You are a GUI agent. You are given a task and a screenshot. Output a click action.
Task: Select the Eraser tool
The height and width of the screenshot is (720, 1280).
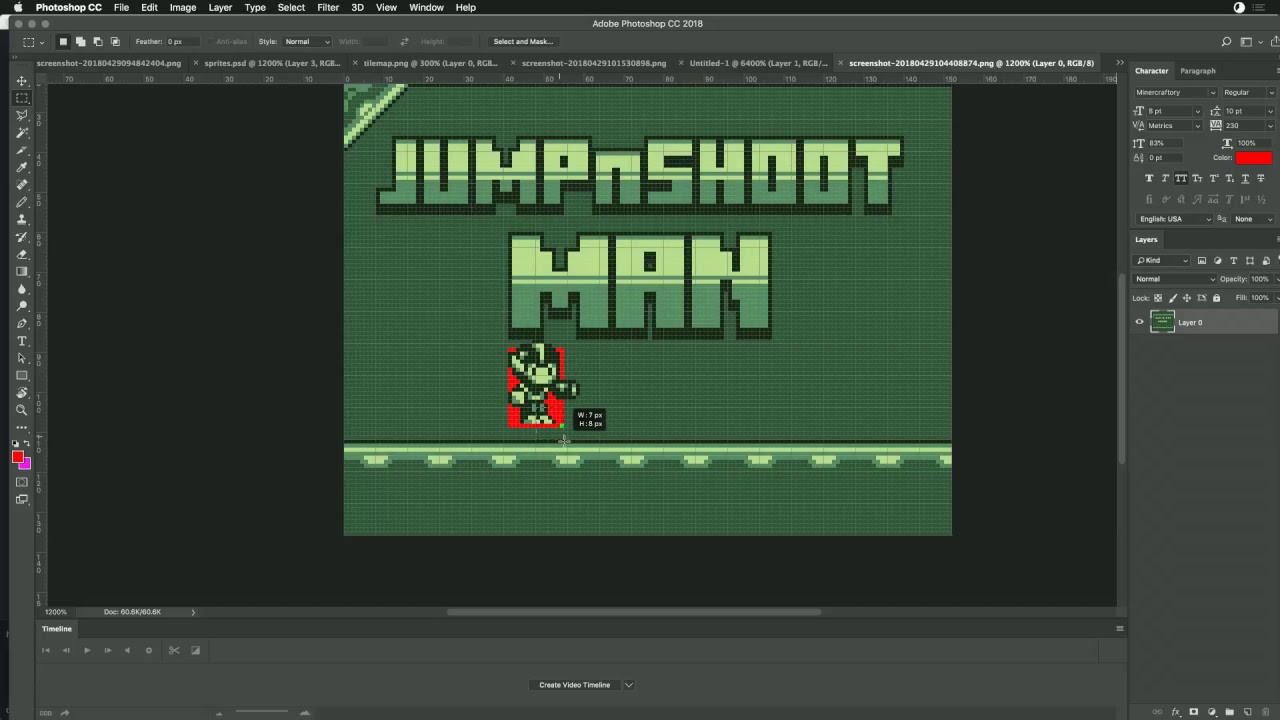click(22, 254)
